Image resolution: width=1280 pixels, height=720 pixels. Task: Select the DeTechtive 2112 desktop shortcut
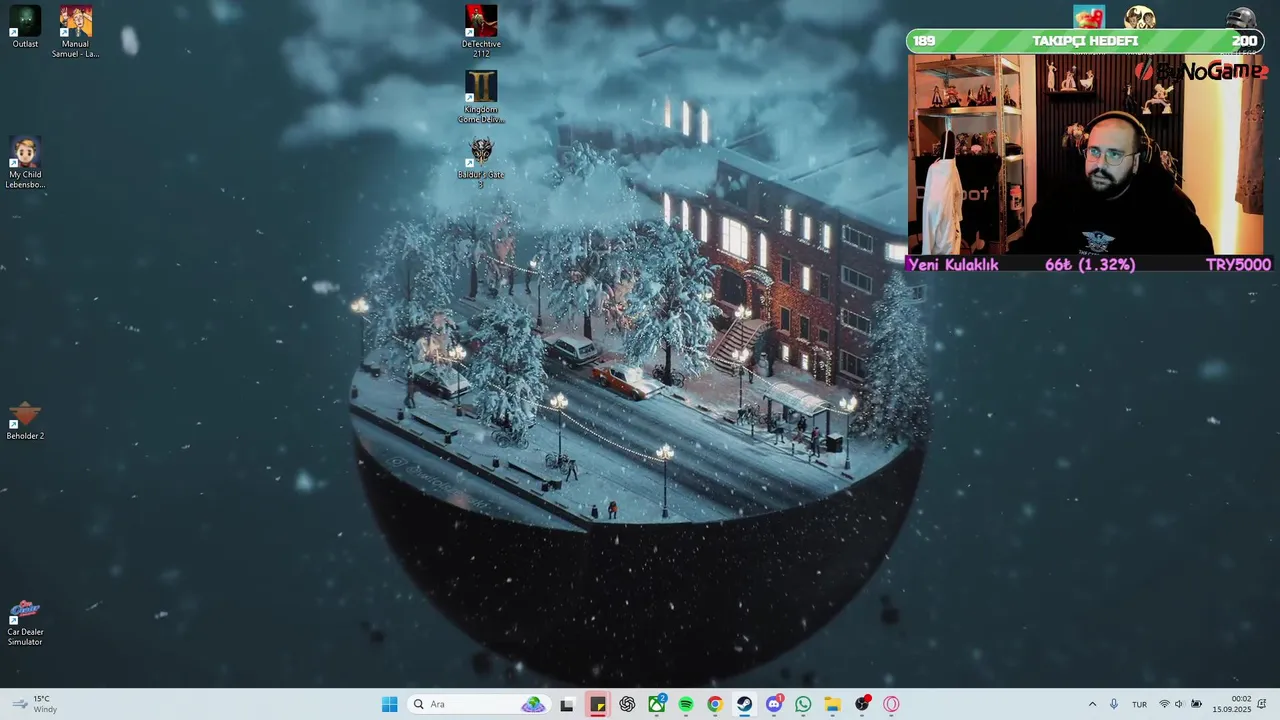point(481,31)
